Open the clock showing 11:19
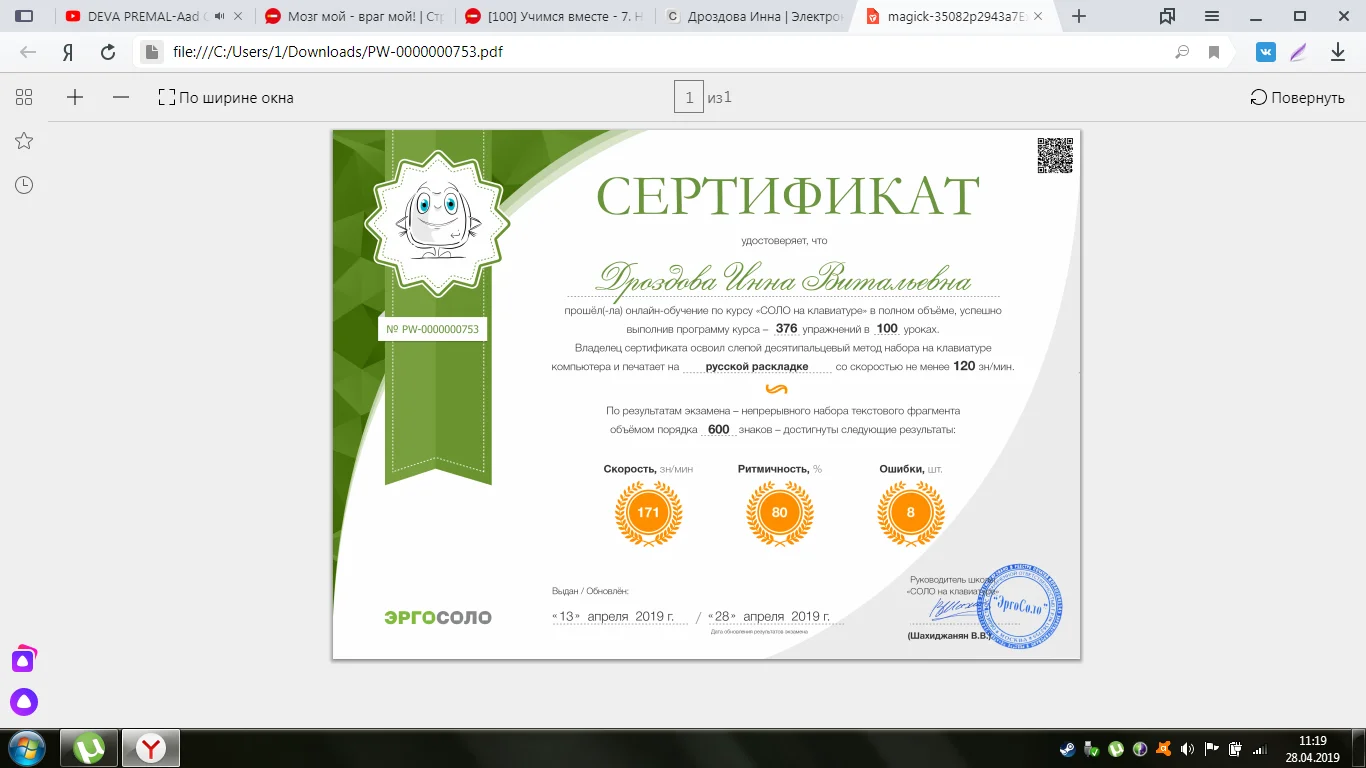The image size is (1366, 768). pos(1312,748)
